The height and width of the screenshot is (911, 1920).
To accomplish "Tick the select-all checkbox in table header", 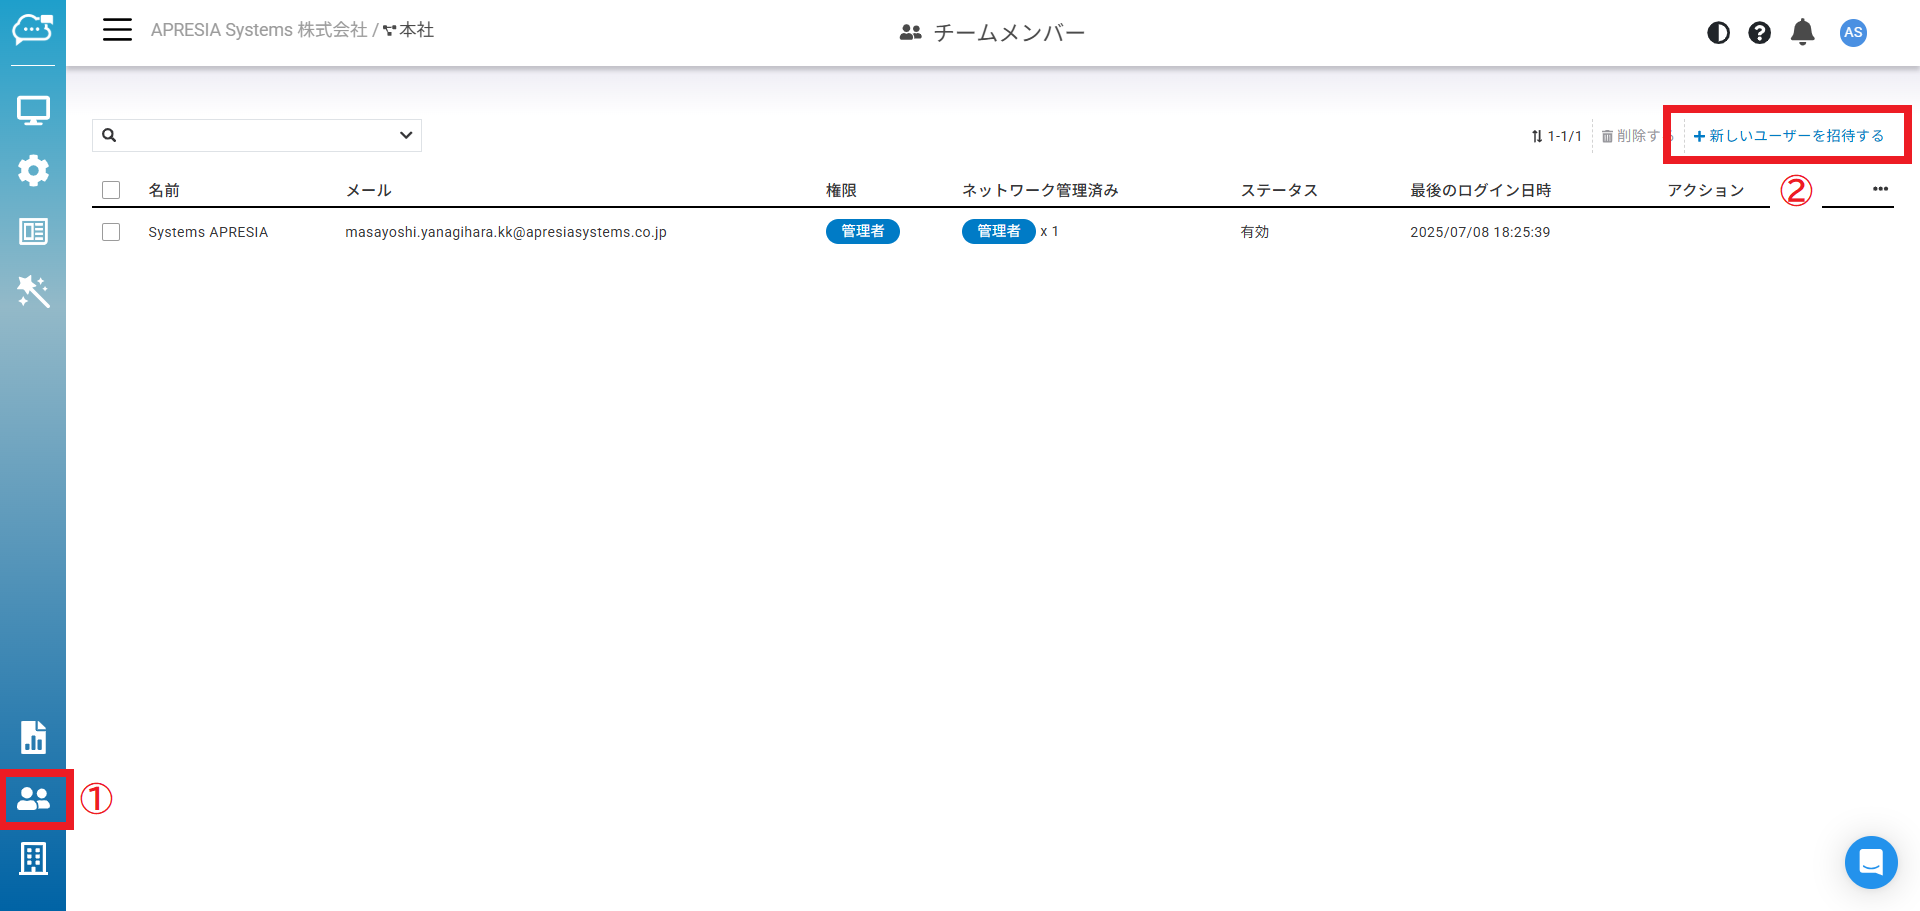I will 111,190.
